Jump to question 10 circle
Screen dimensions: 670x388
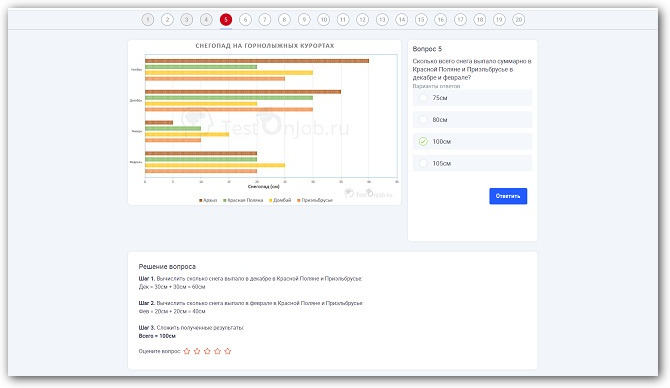(x=323, y=20)
